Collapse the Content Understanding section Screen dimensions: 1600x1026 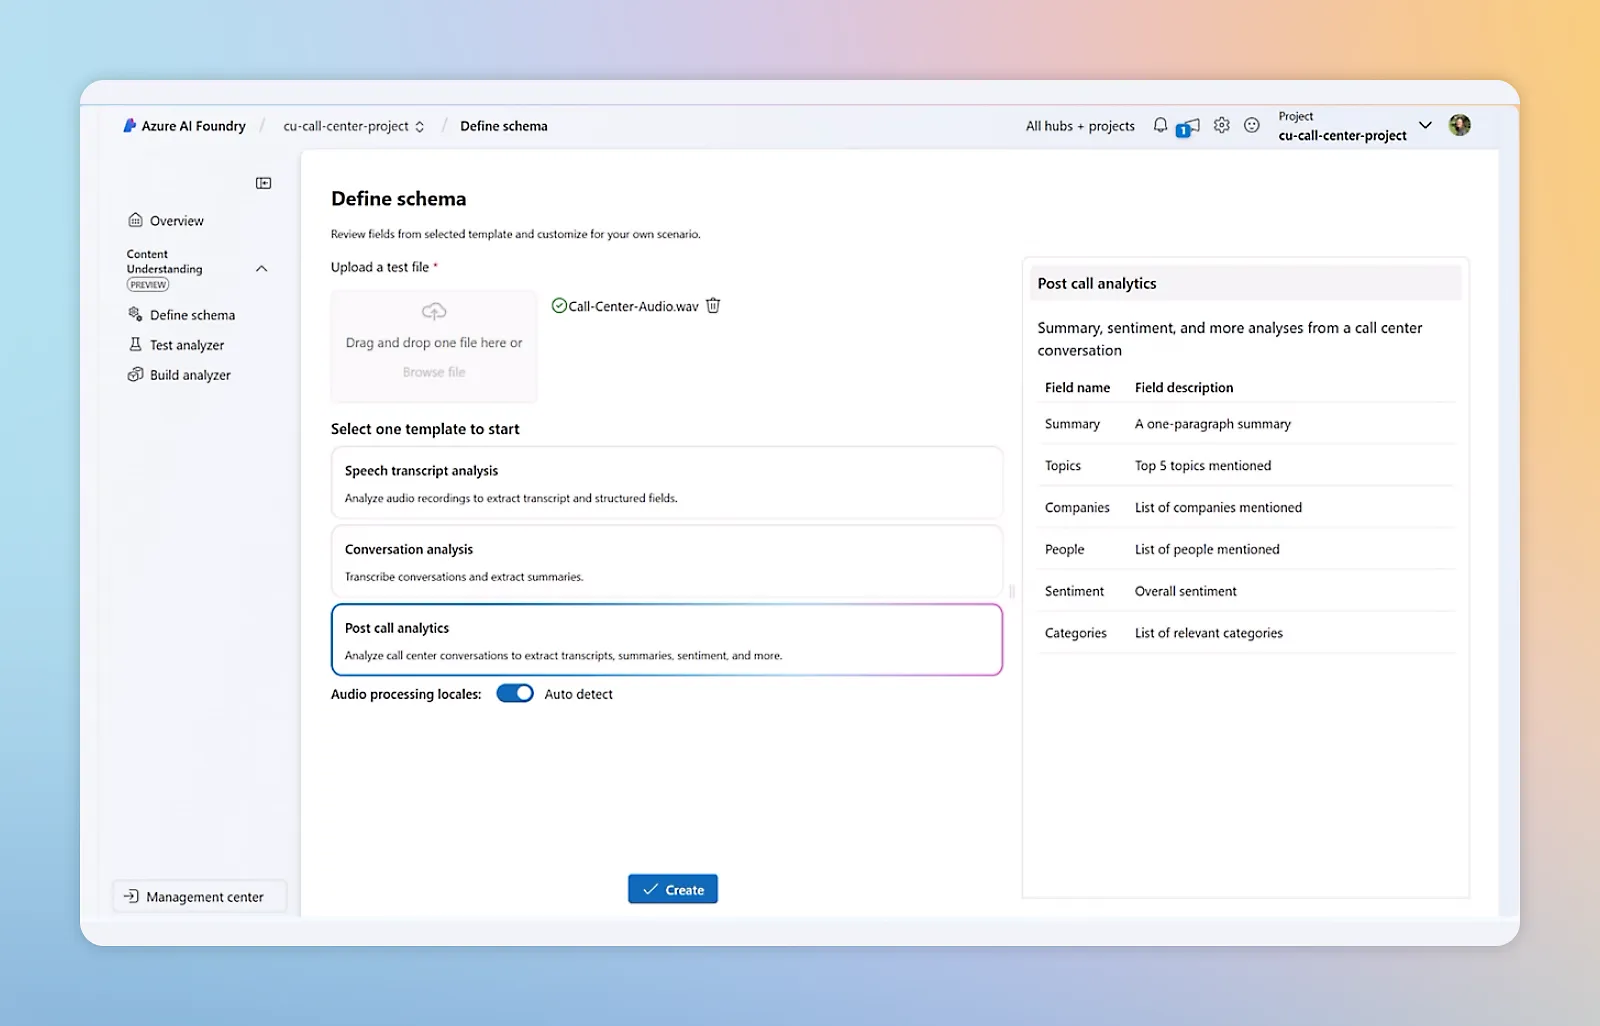point(262,269)
